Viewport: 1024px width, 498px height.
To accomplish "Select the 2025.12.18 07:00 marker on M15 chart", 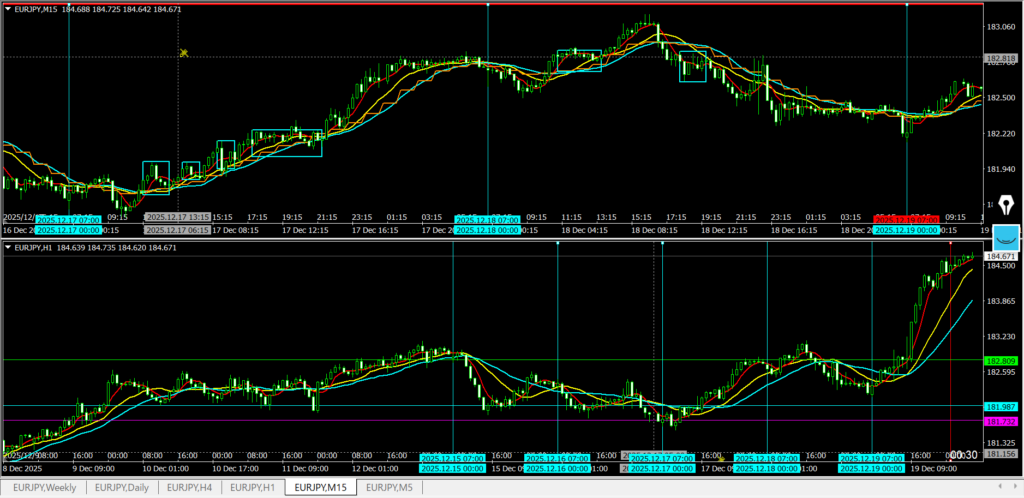I will (487, 219).
